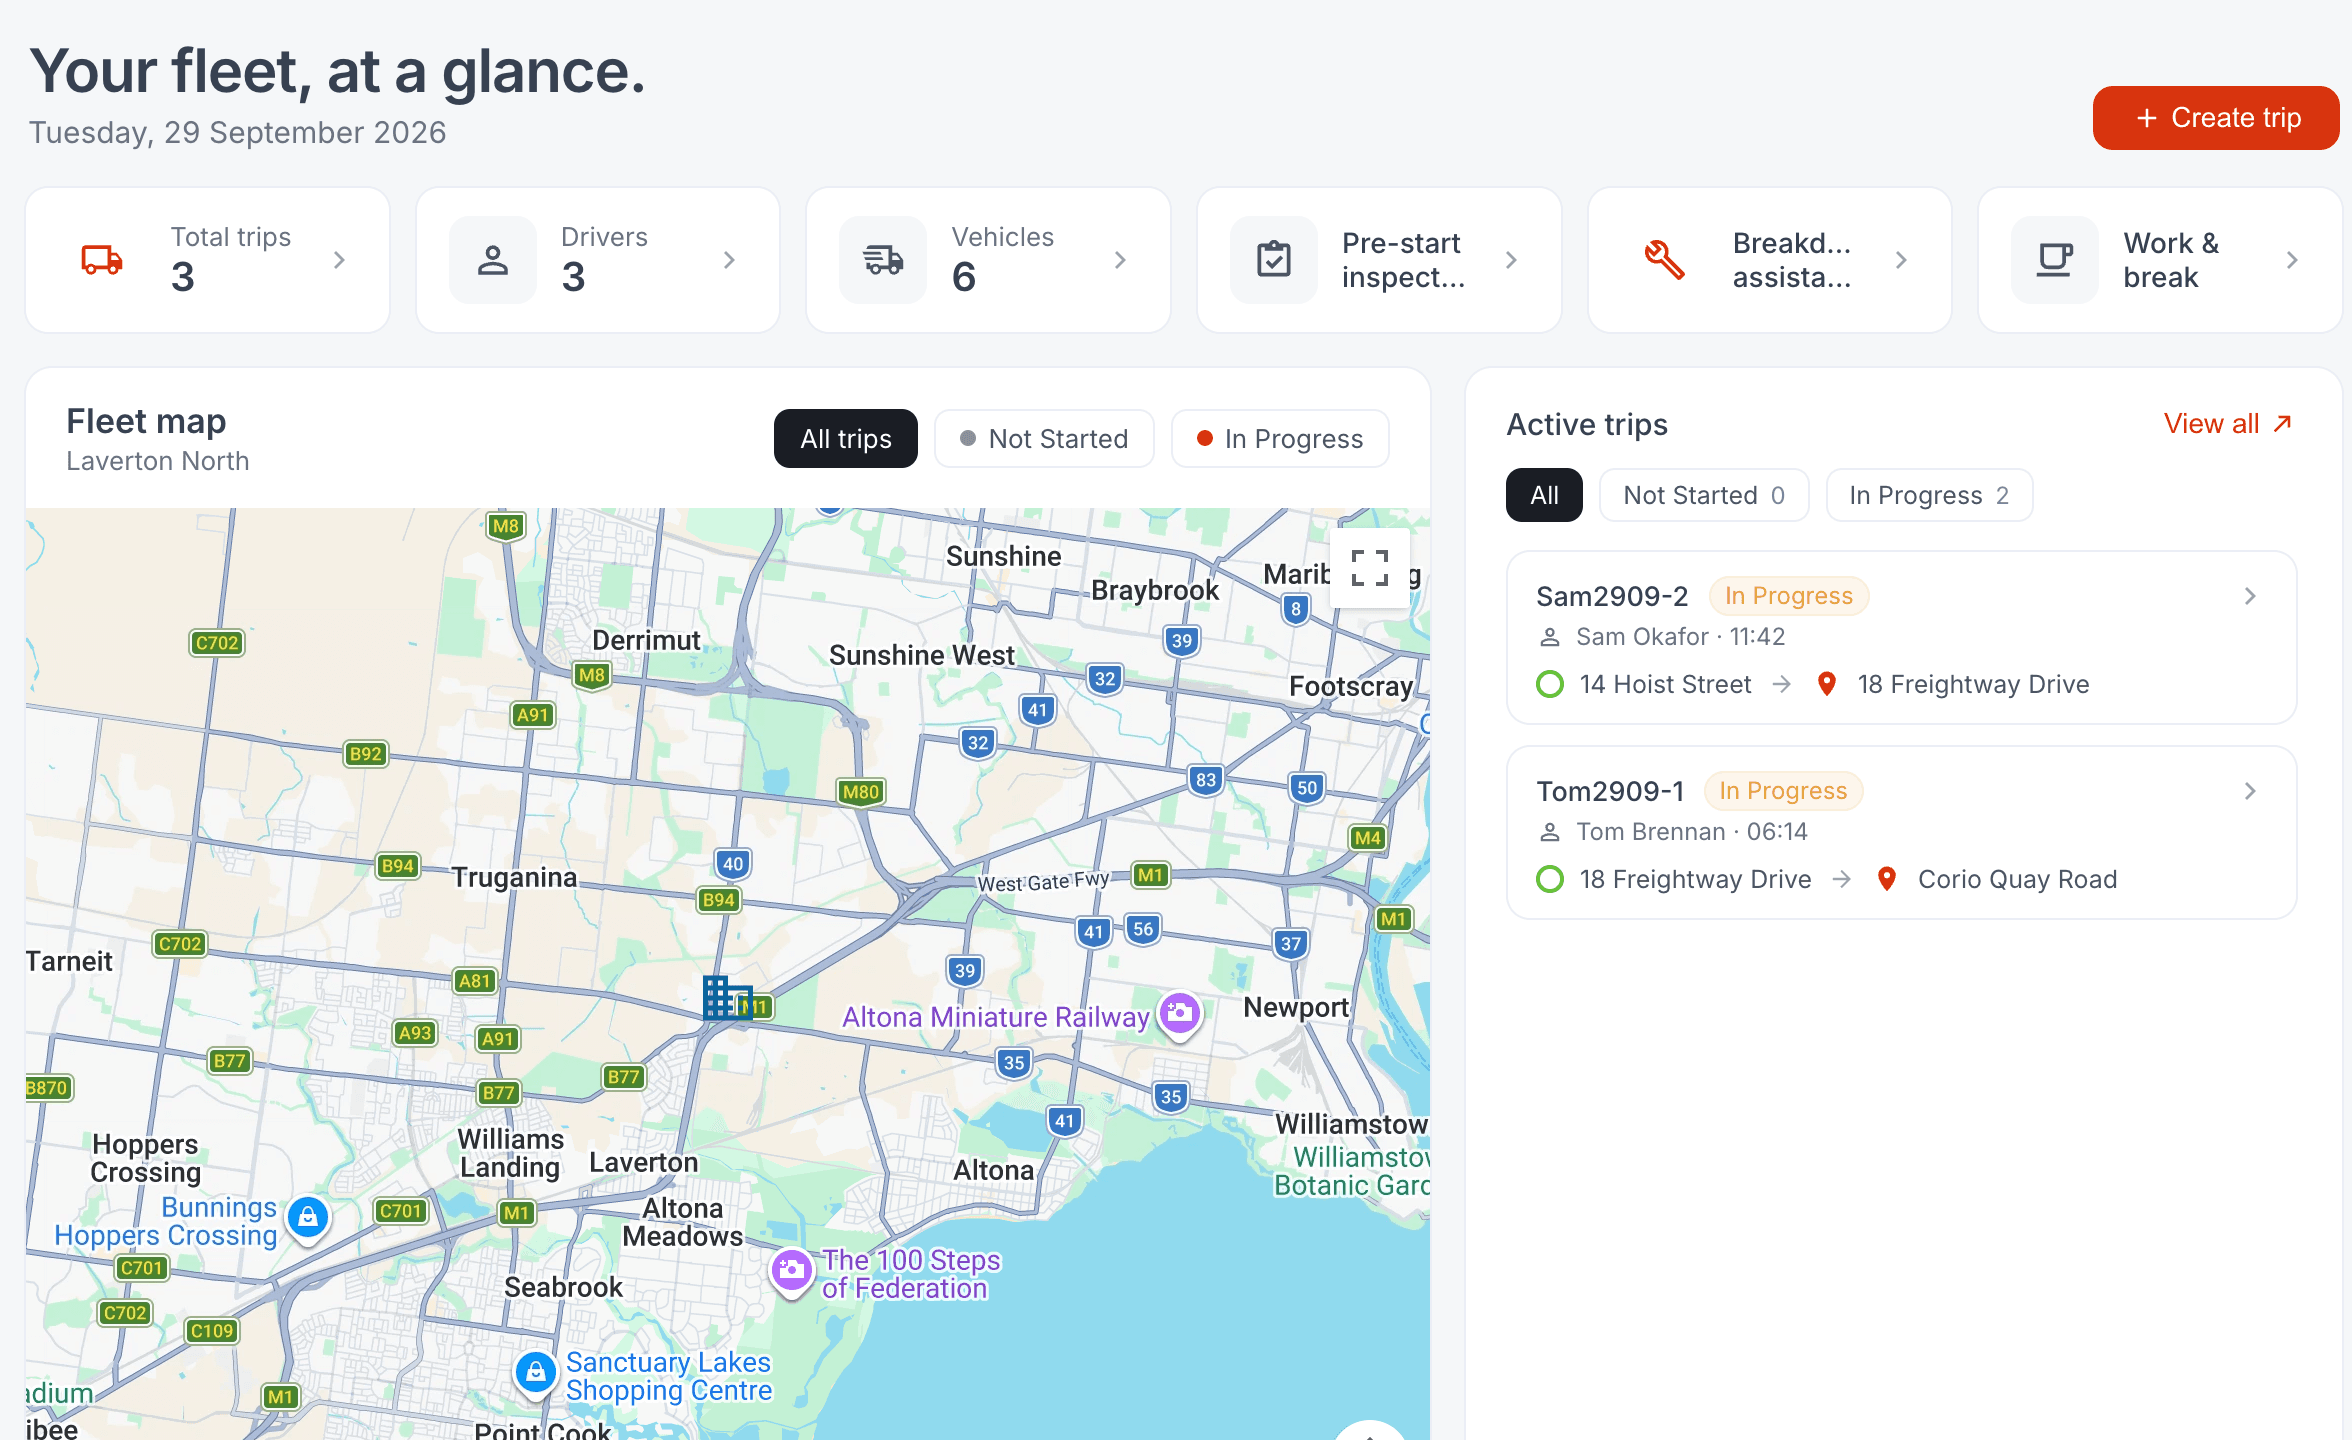Click the person icon in Drivers card
This screenshot has height=1440, width=2352.
(492, 260)
